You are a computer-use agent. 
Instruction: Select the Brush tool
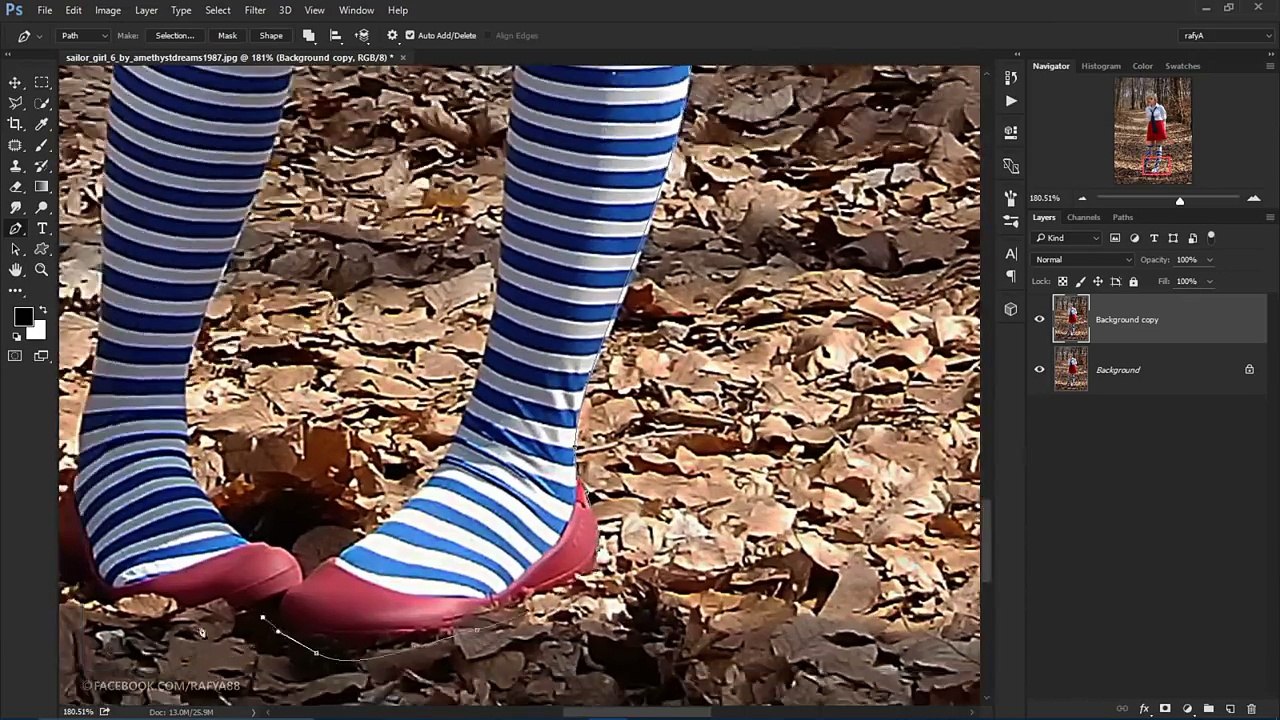pos(42,145)
